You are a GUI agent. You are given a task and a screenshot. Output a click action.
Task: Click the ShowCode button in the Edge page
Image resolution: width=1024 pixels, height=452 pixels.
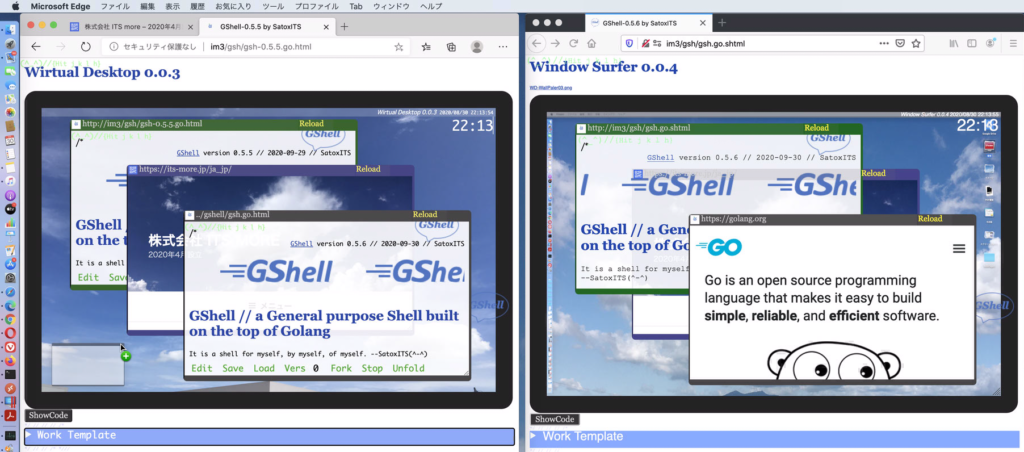48,415
